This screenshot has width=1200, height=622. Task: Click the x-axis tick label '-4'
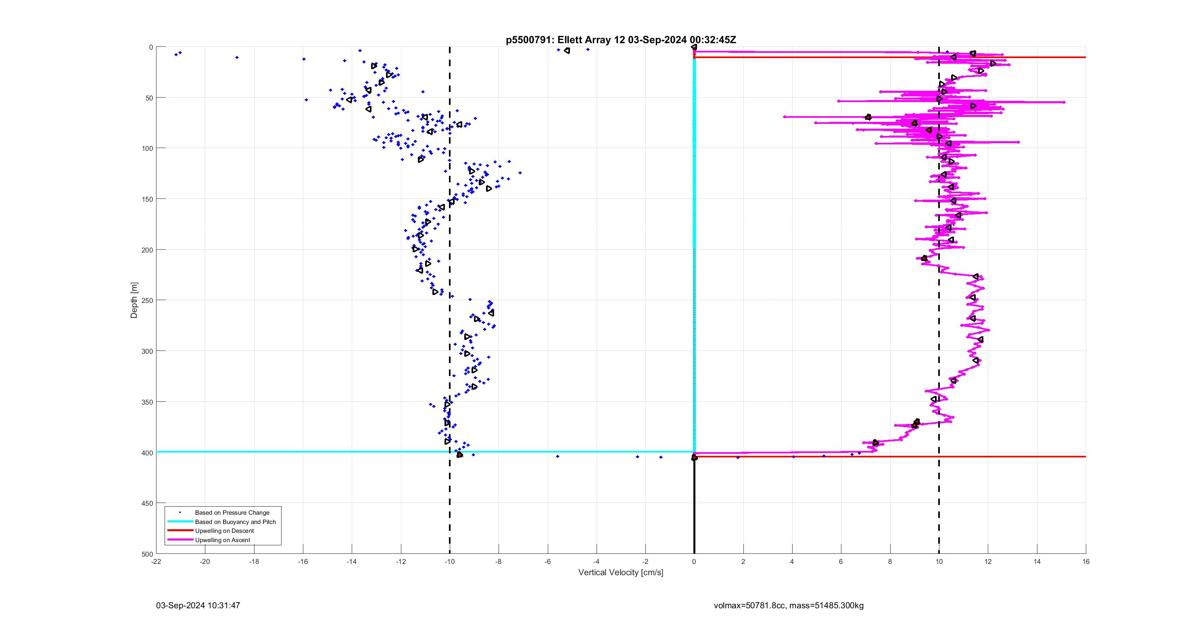coord(596,562)
